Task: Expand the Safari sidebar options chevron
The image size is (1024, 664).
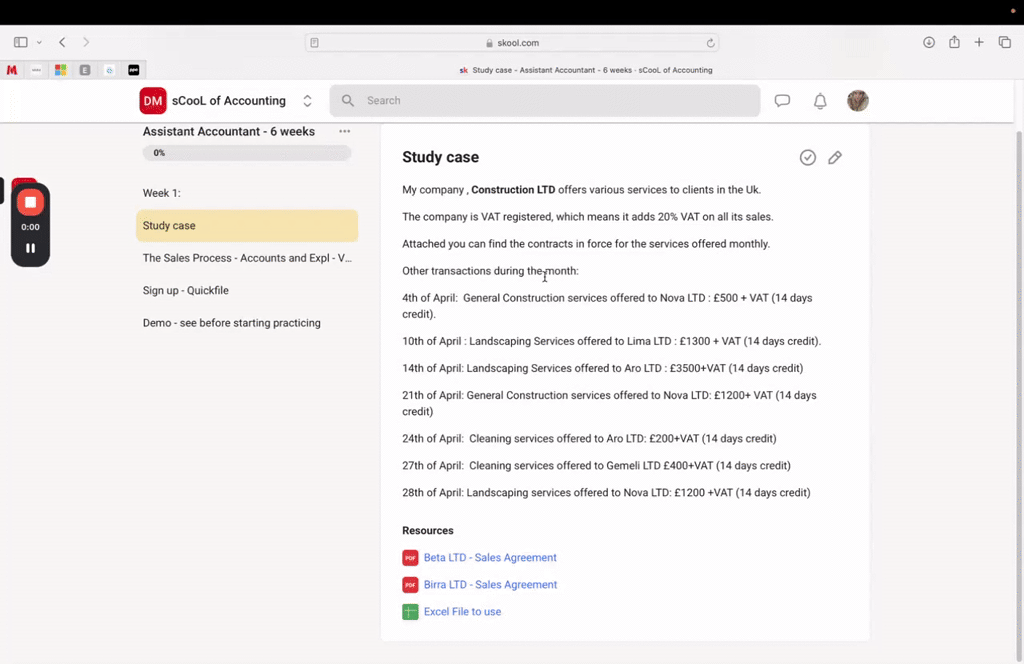Action: (x=39, y=43)
